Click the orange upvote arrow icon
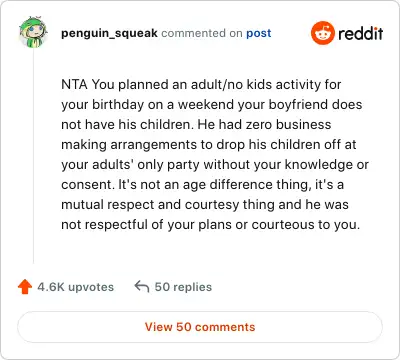This screenshot has width=400, height=360. point(25,287)
